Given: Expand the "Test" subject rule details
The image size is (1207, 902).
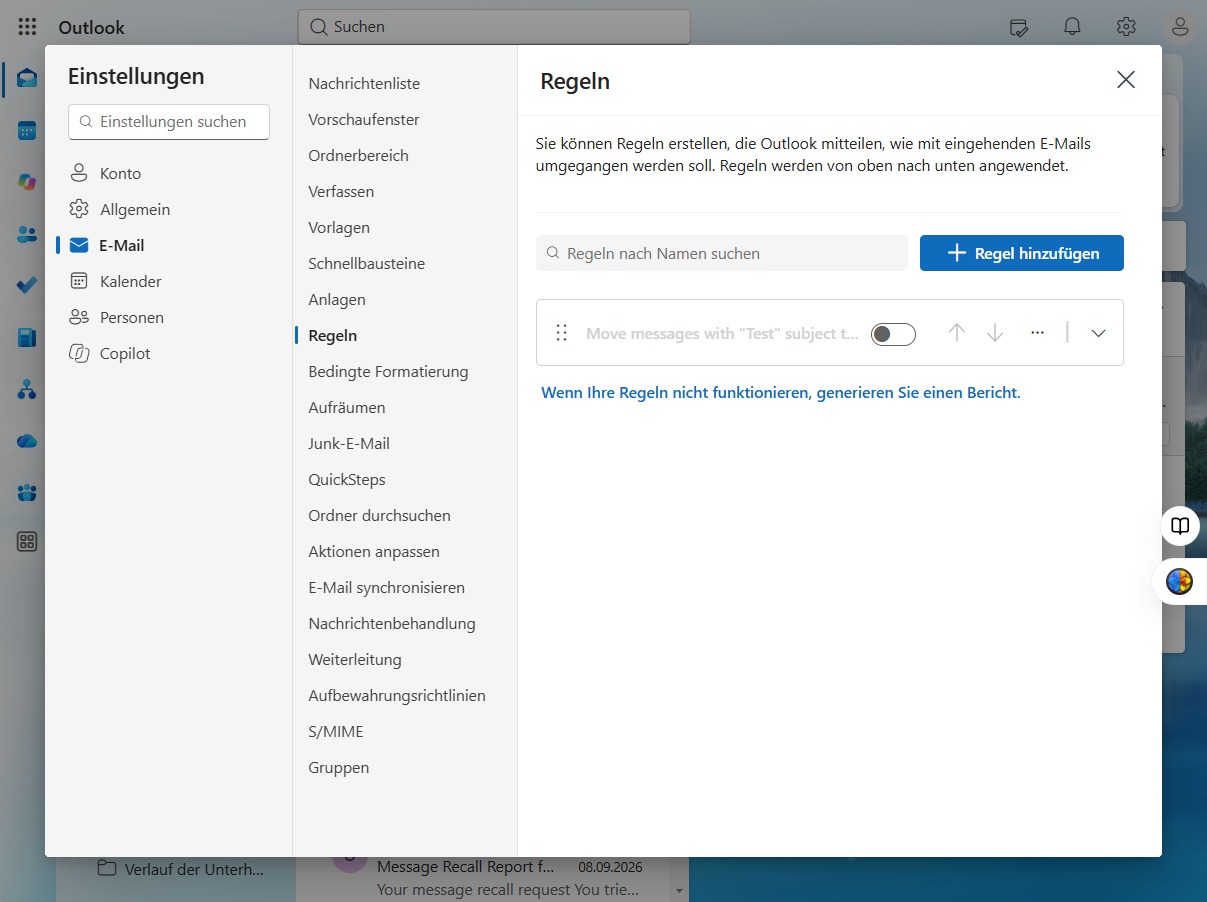Looking at the screenshot, I should [x=1098, y=333].
